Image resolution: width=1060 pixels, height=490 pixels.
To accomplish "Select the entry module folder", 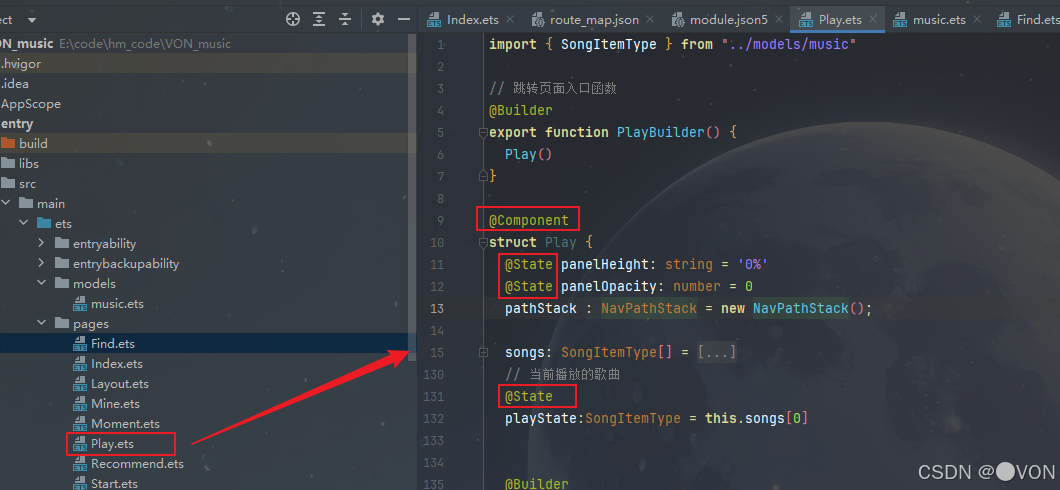I will point(17,124).
